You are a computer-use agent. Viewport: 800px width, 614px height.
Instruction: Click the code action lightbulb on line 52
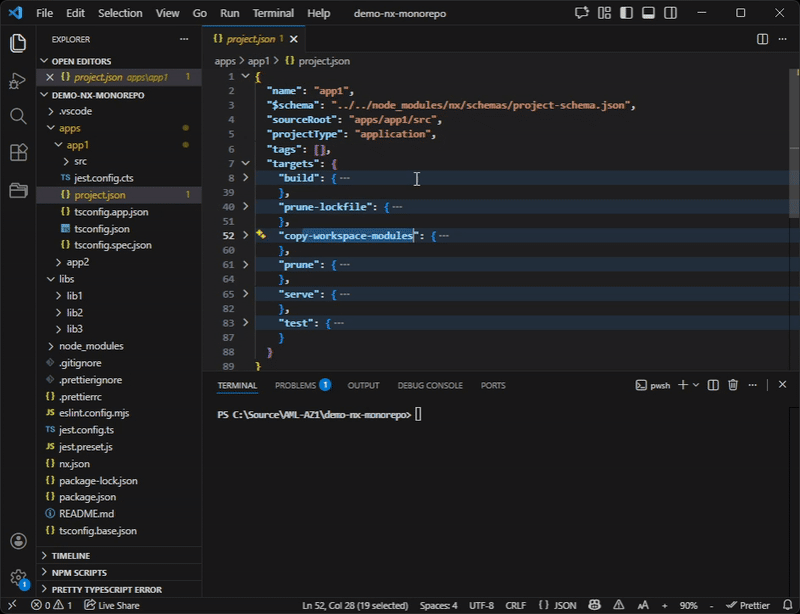click(x=261, y=234)
